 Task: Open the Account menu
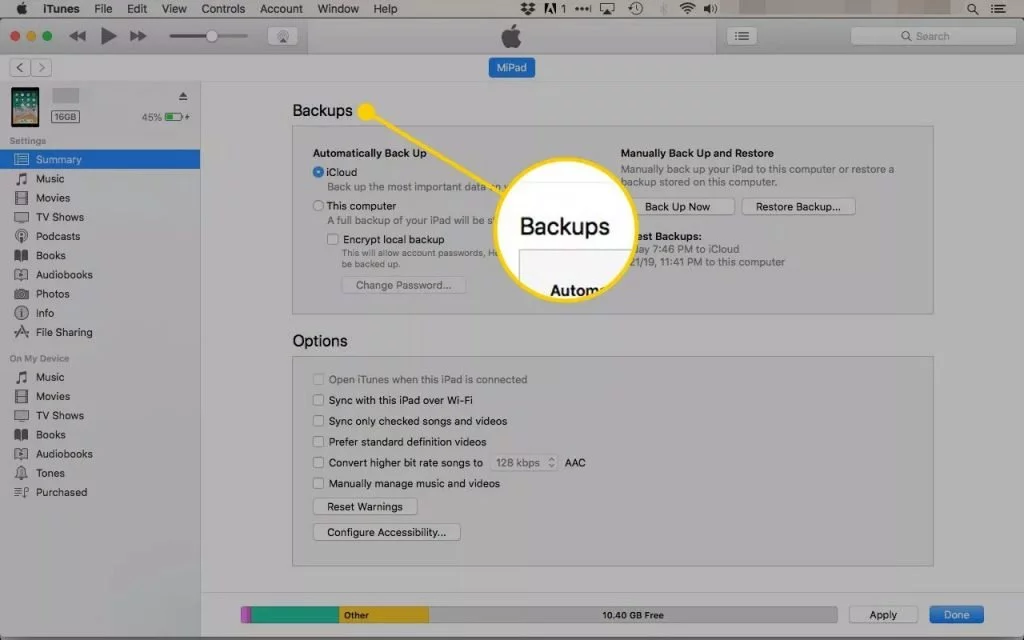(x=281, y=9)
